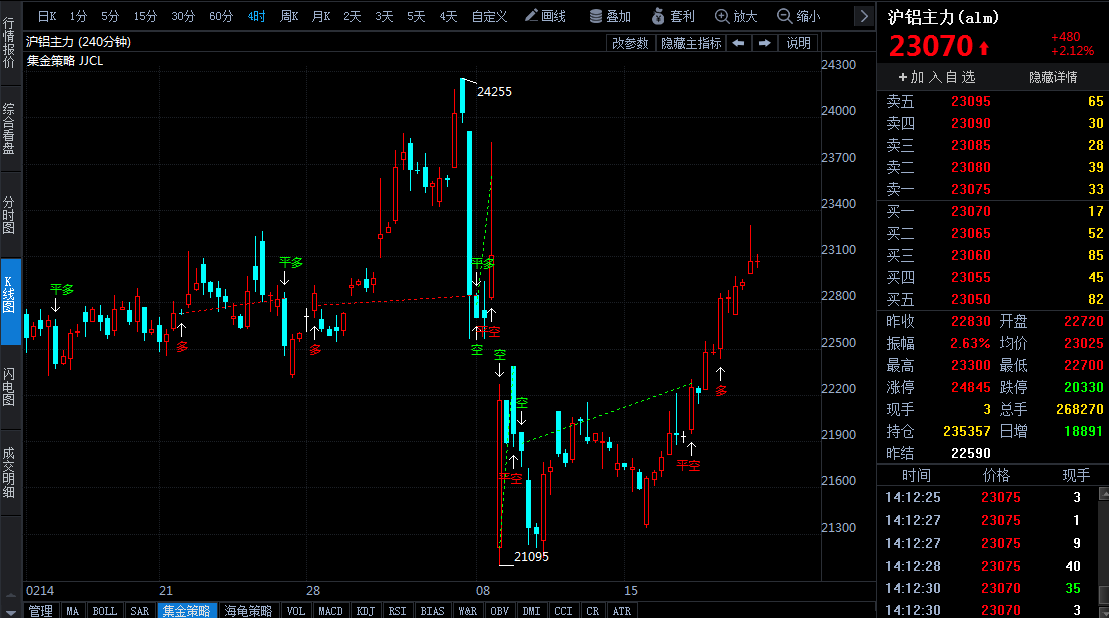Switch to 5天 period

pos(416,16)
